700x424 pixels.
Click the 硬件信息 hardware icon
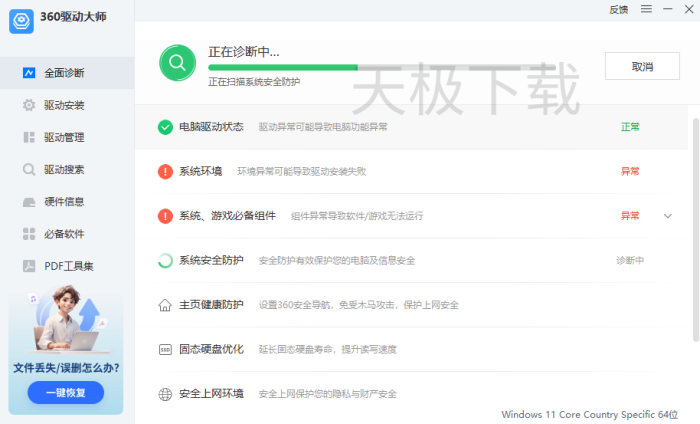29,202
